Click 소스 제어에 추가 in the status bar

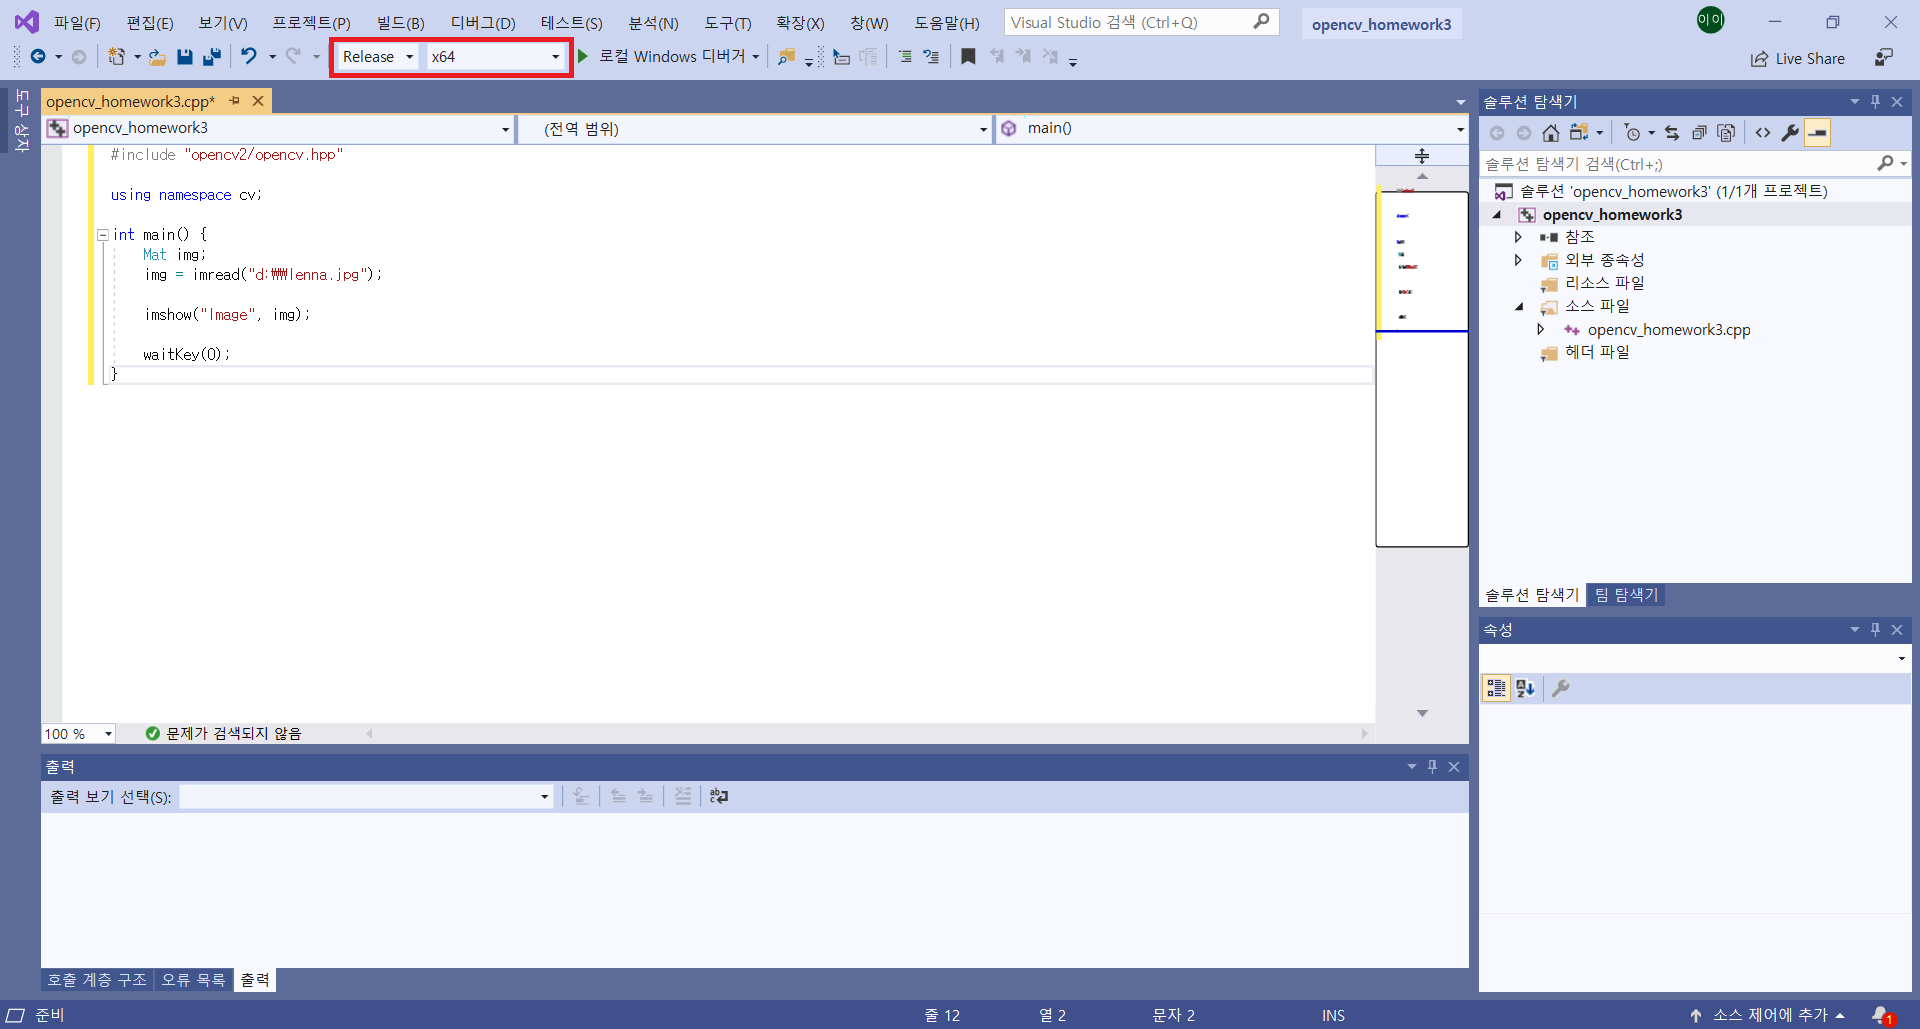click(x=1768, y=1015)
